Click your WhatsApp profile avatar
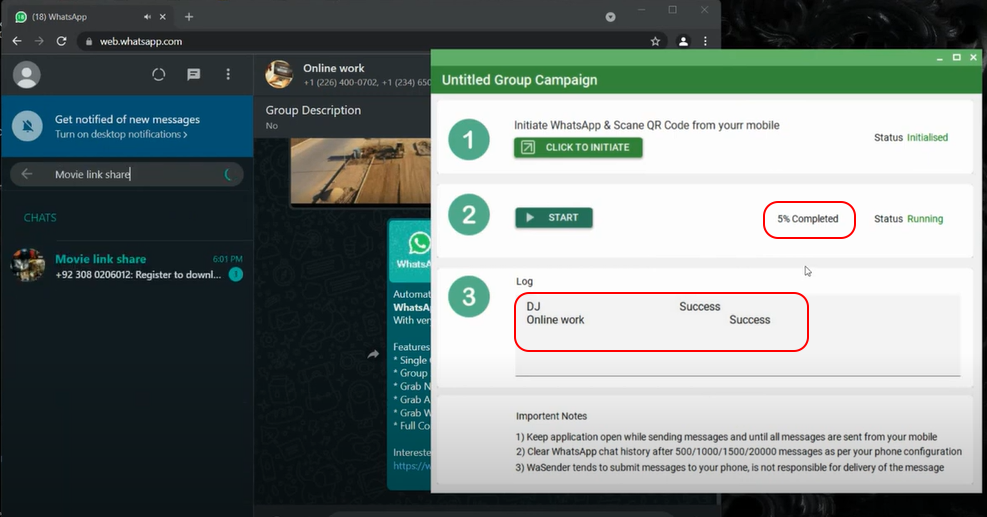This screenshot has height=517, width=987. pyautogui.click(x=27, y=75)
